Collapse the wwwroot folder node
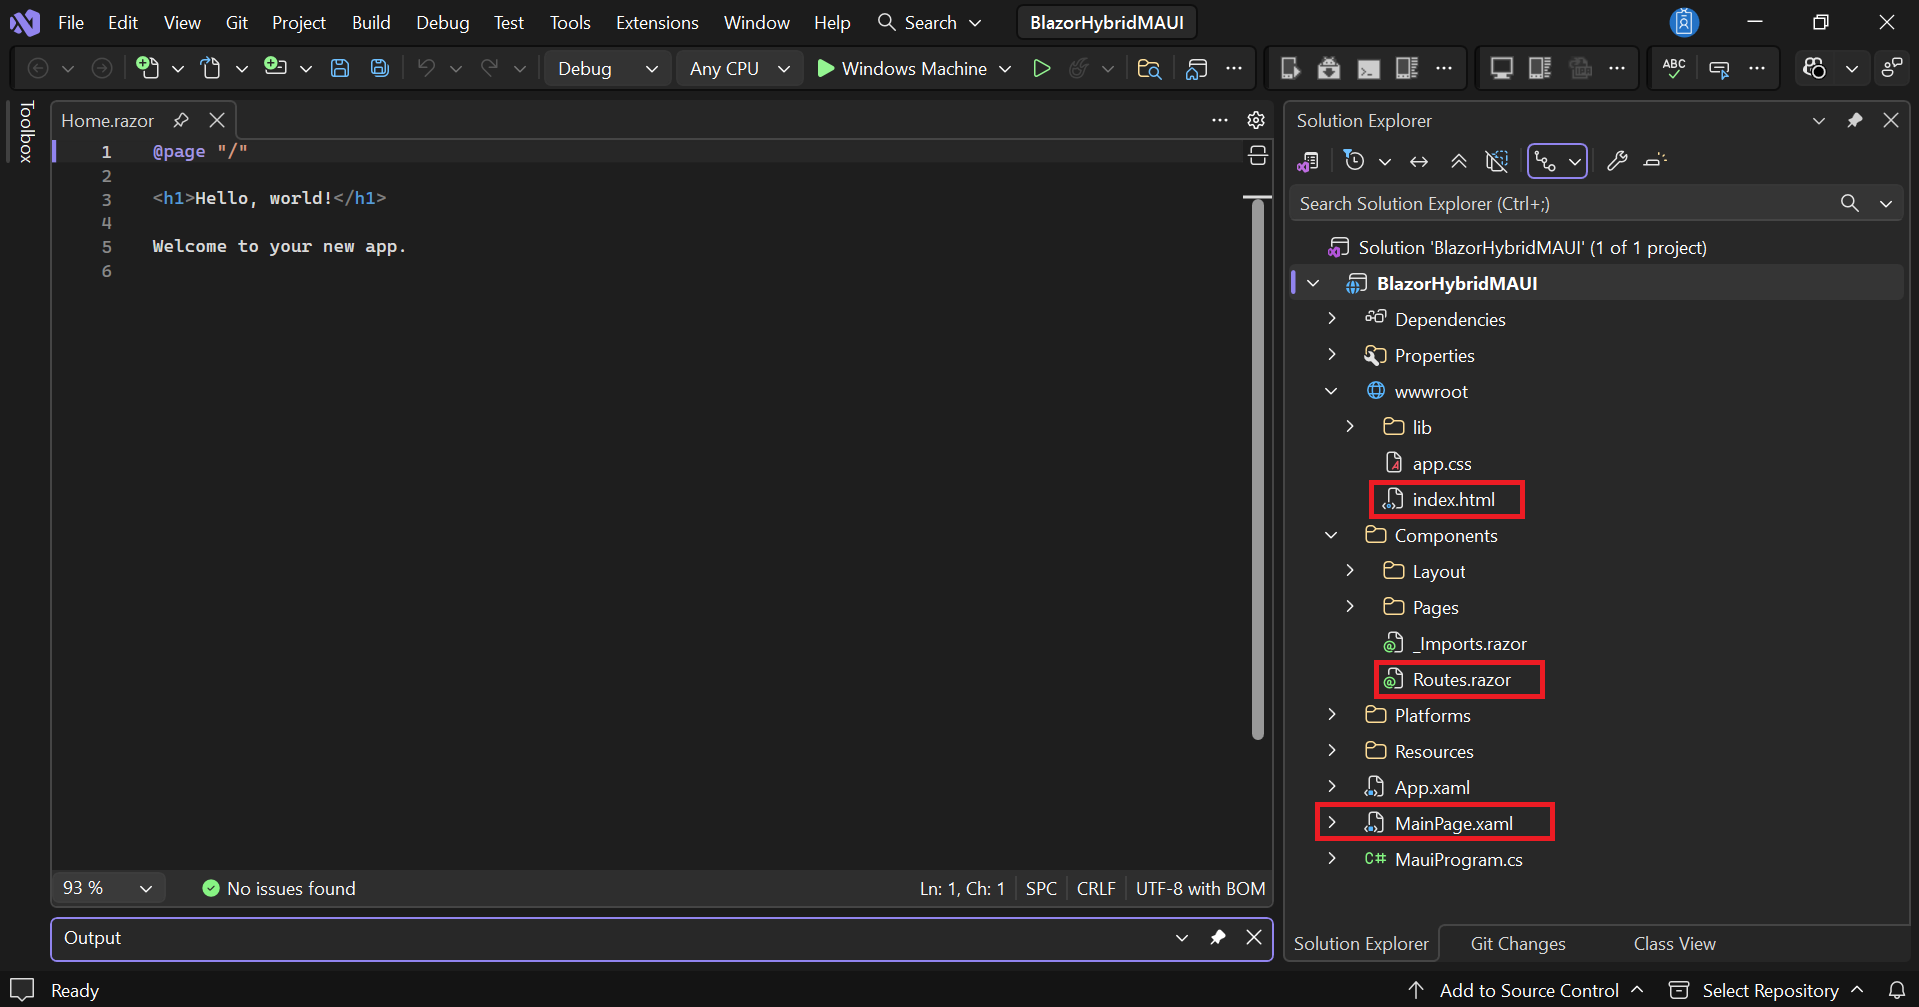1919x1007 pixels. (1331, 391)
